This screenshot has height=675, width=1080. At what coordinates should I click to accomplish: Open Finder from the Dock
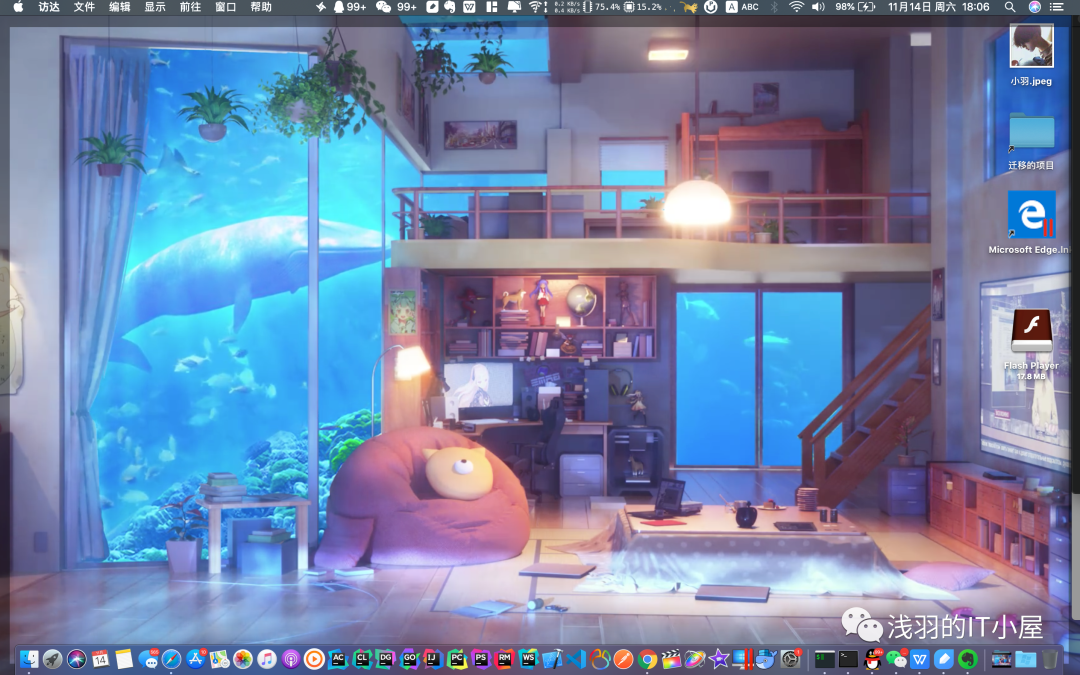pyautogui.click(x=29, y=659)
